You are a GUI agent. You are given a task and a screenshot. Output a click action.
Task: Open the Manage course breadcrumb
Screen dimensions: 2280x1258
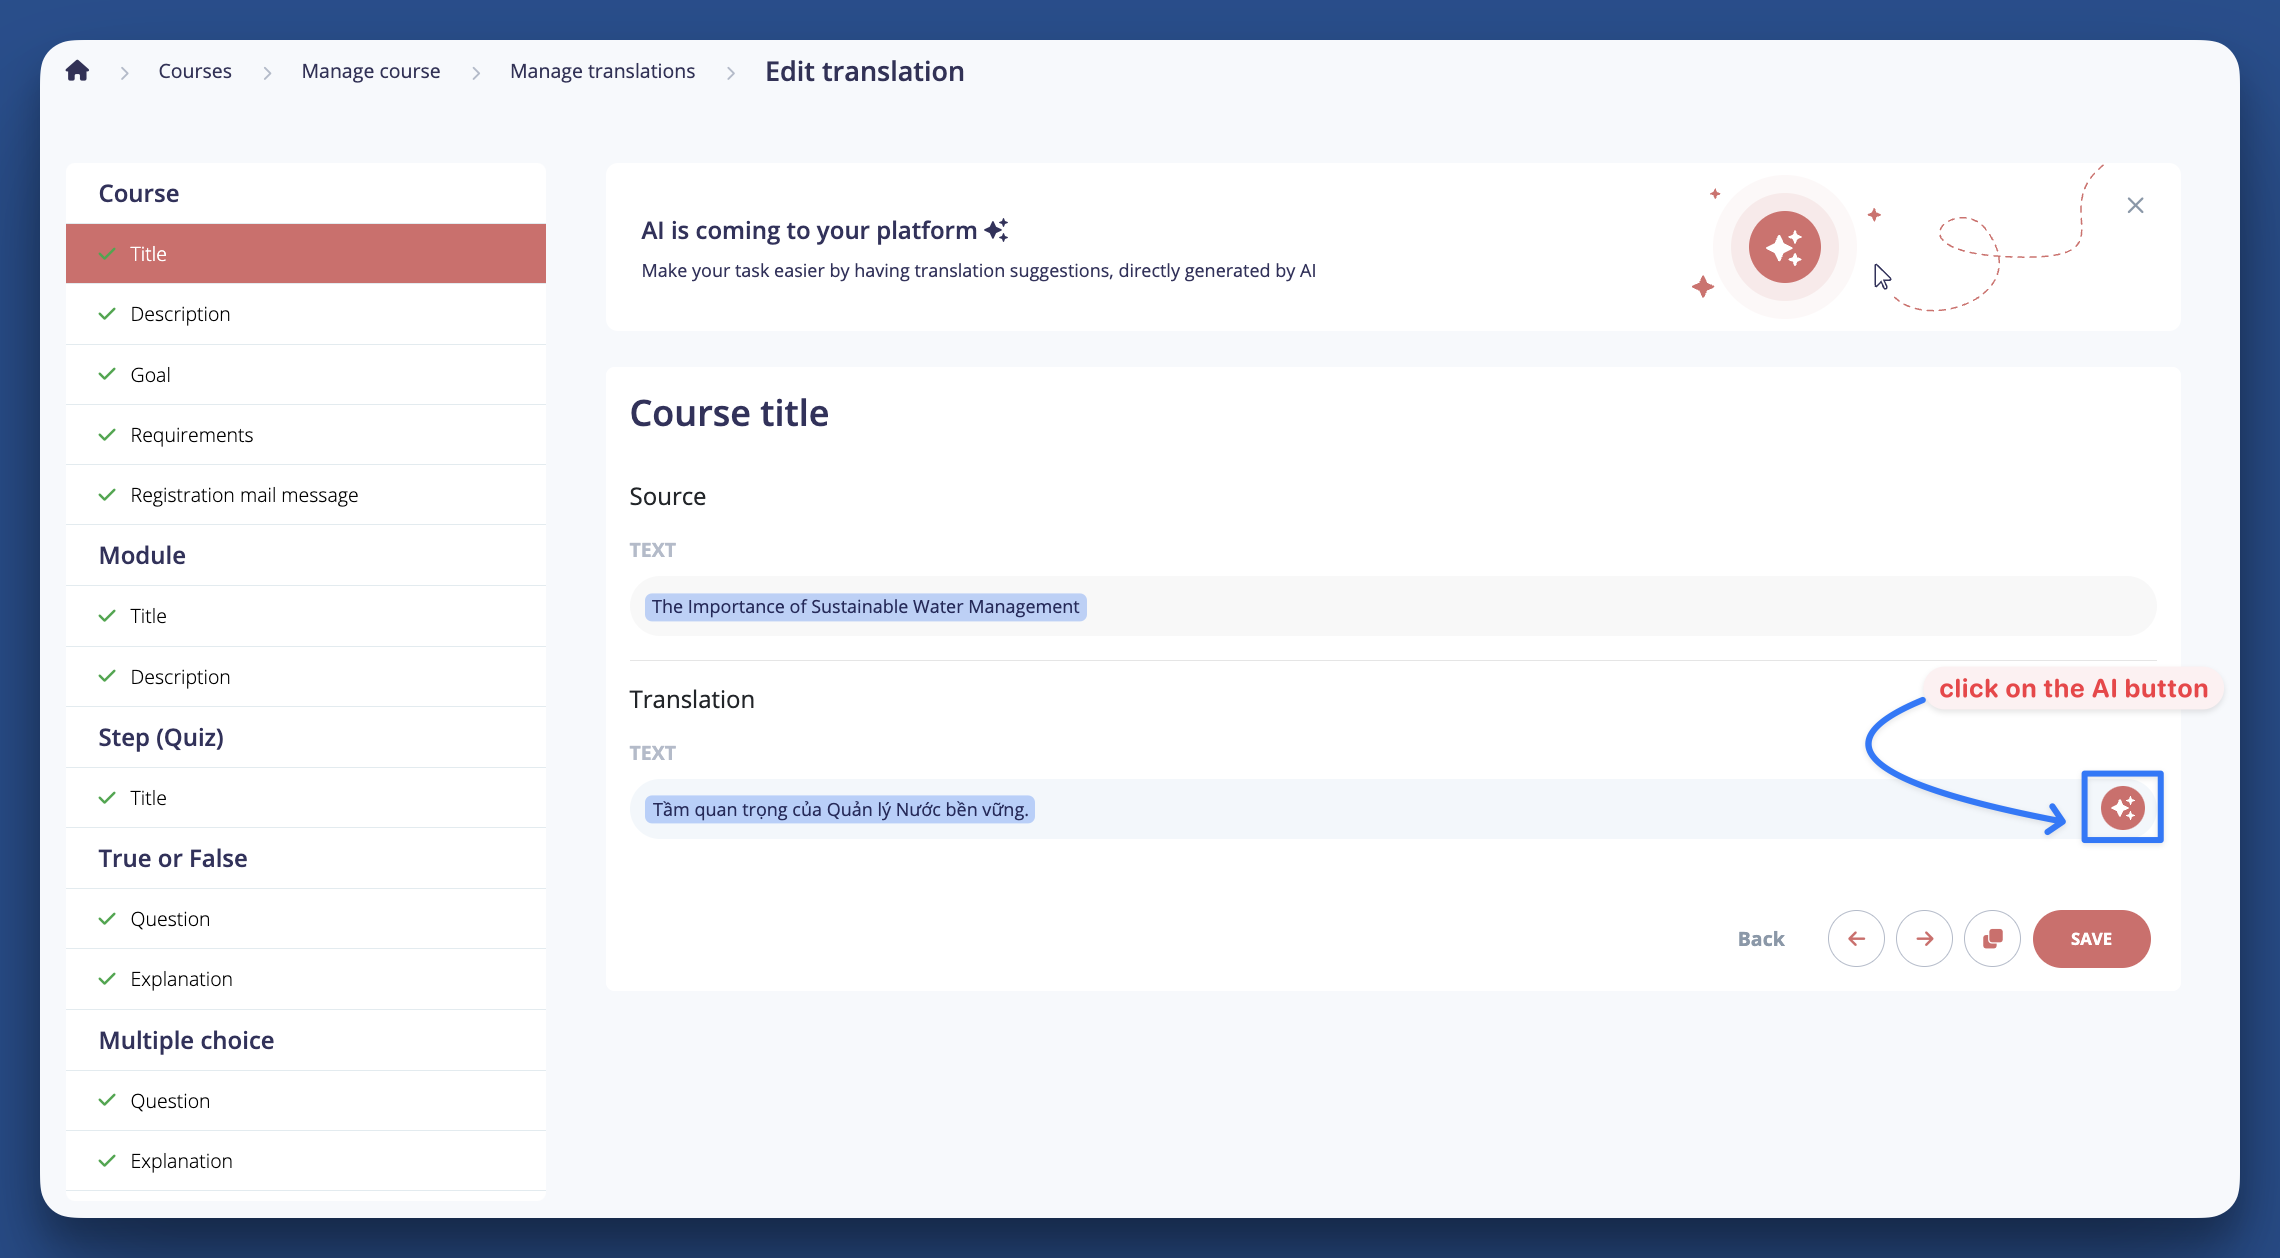click(x=371, y=71)
